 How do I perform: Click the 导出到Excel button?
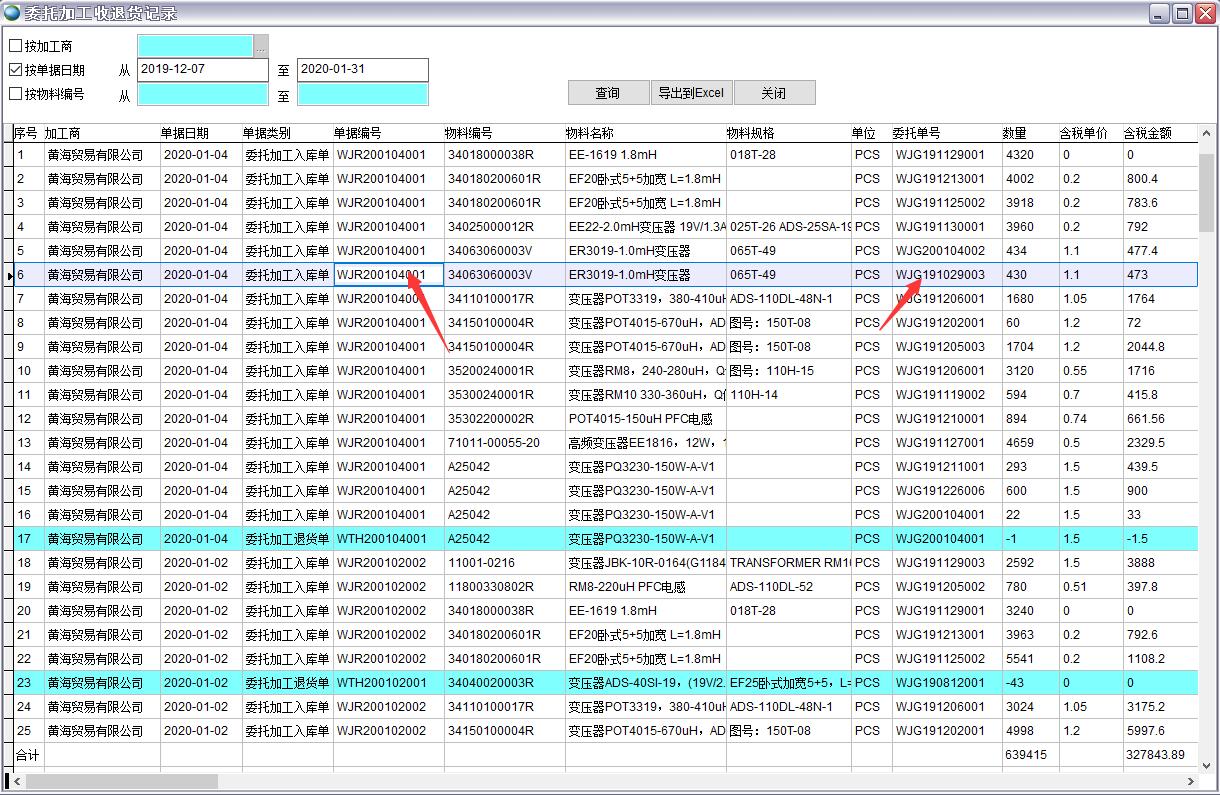pos(691,93)
